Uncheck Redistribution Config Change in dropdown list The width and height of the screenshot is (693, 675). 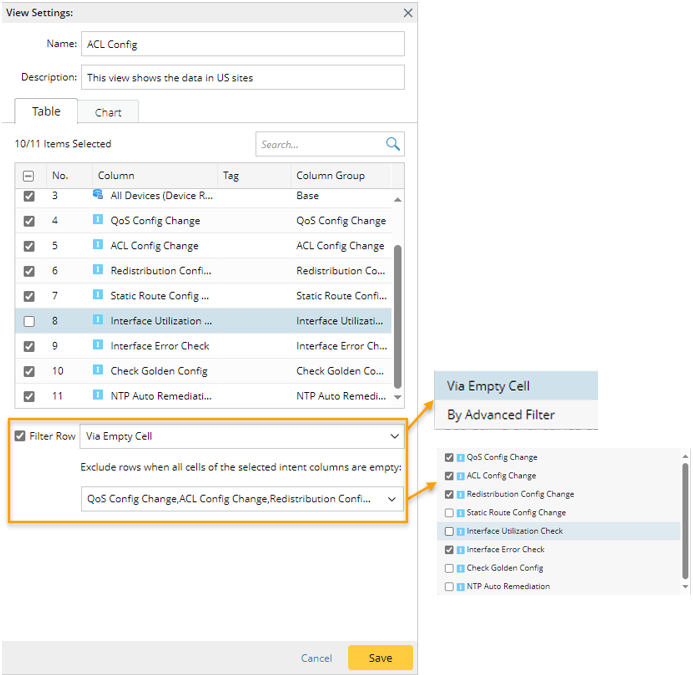click(x=449, y=495)
